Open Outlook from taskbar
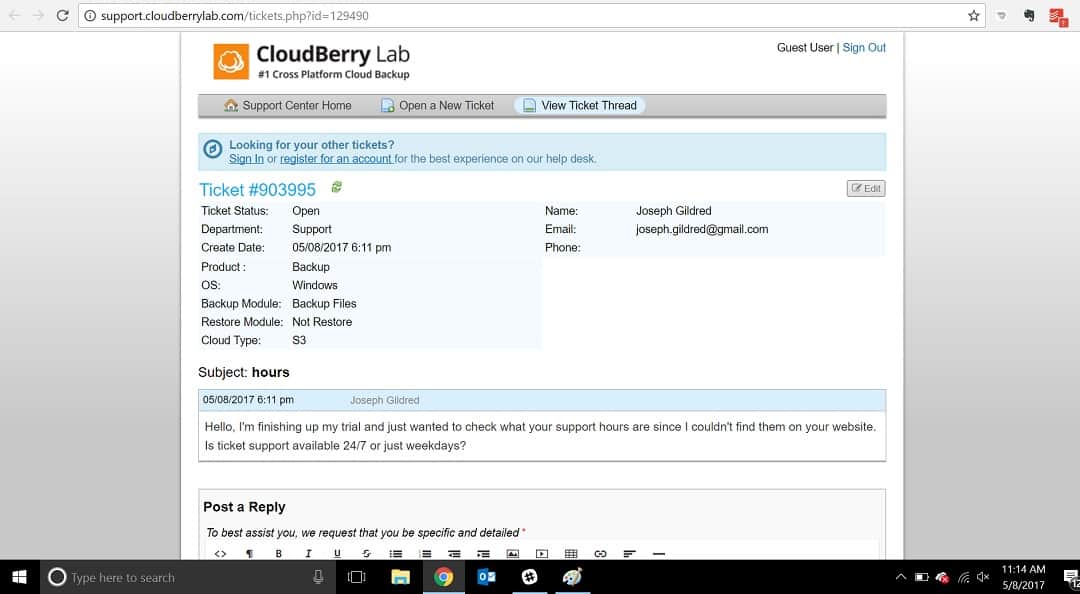Image resolution: width=1080 pixels, height=594 pixels. click(486, 577)
